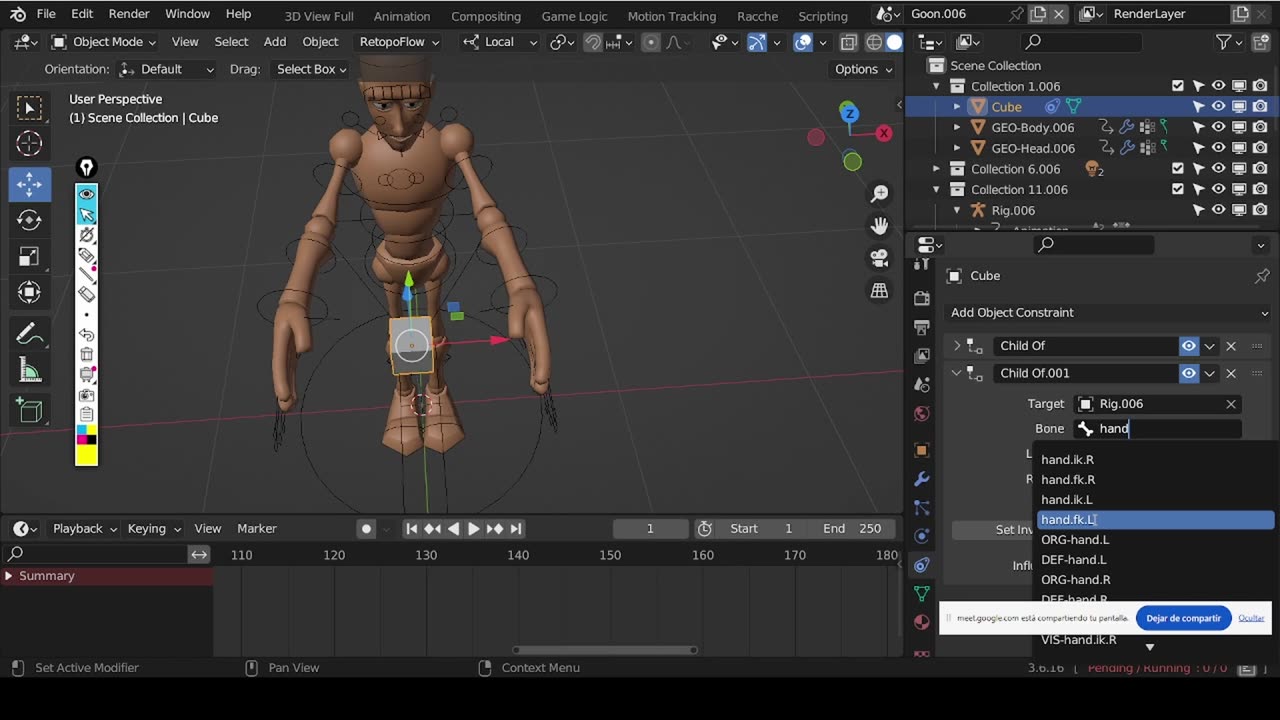Open the Render menu
Viewport: 1280px width, 720px height.
point(129,14)
